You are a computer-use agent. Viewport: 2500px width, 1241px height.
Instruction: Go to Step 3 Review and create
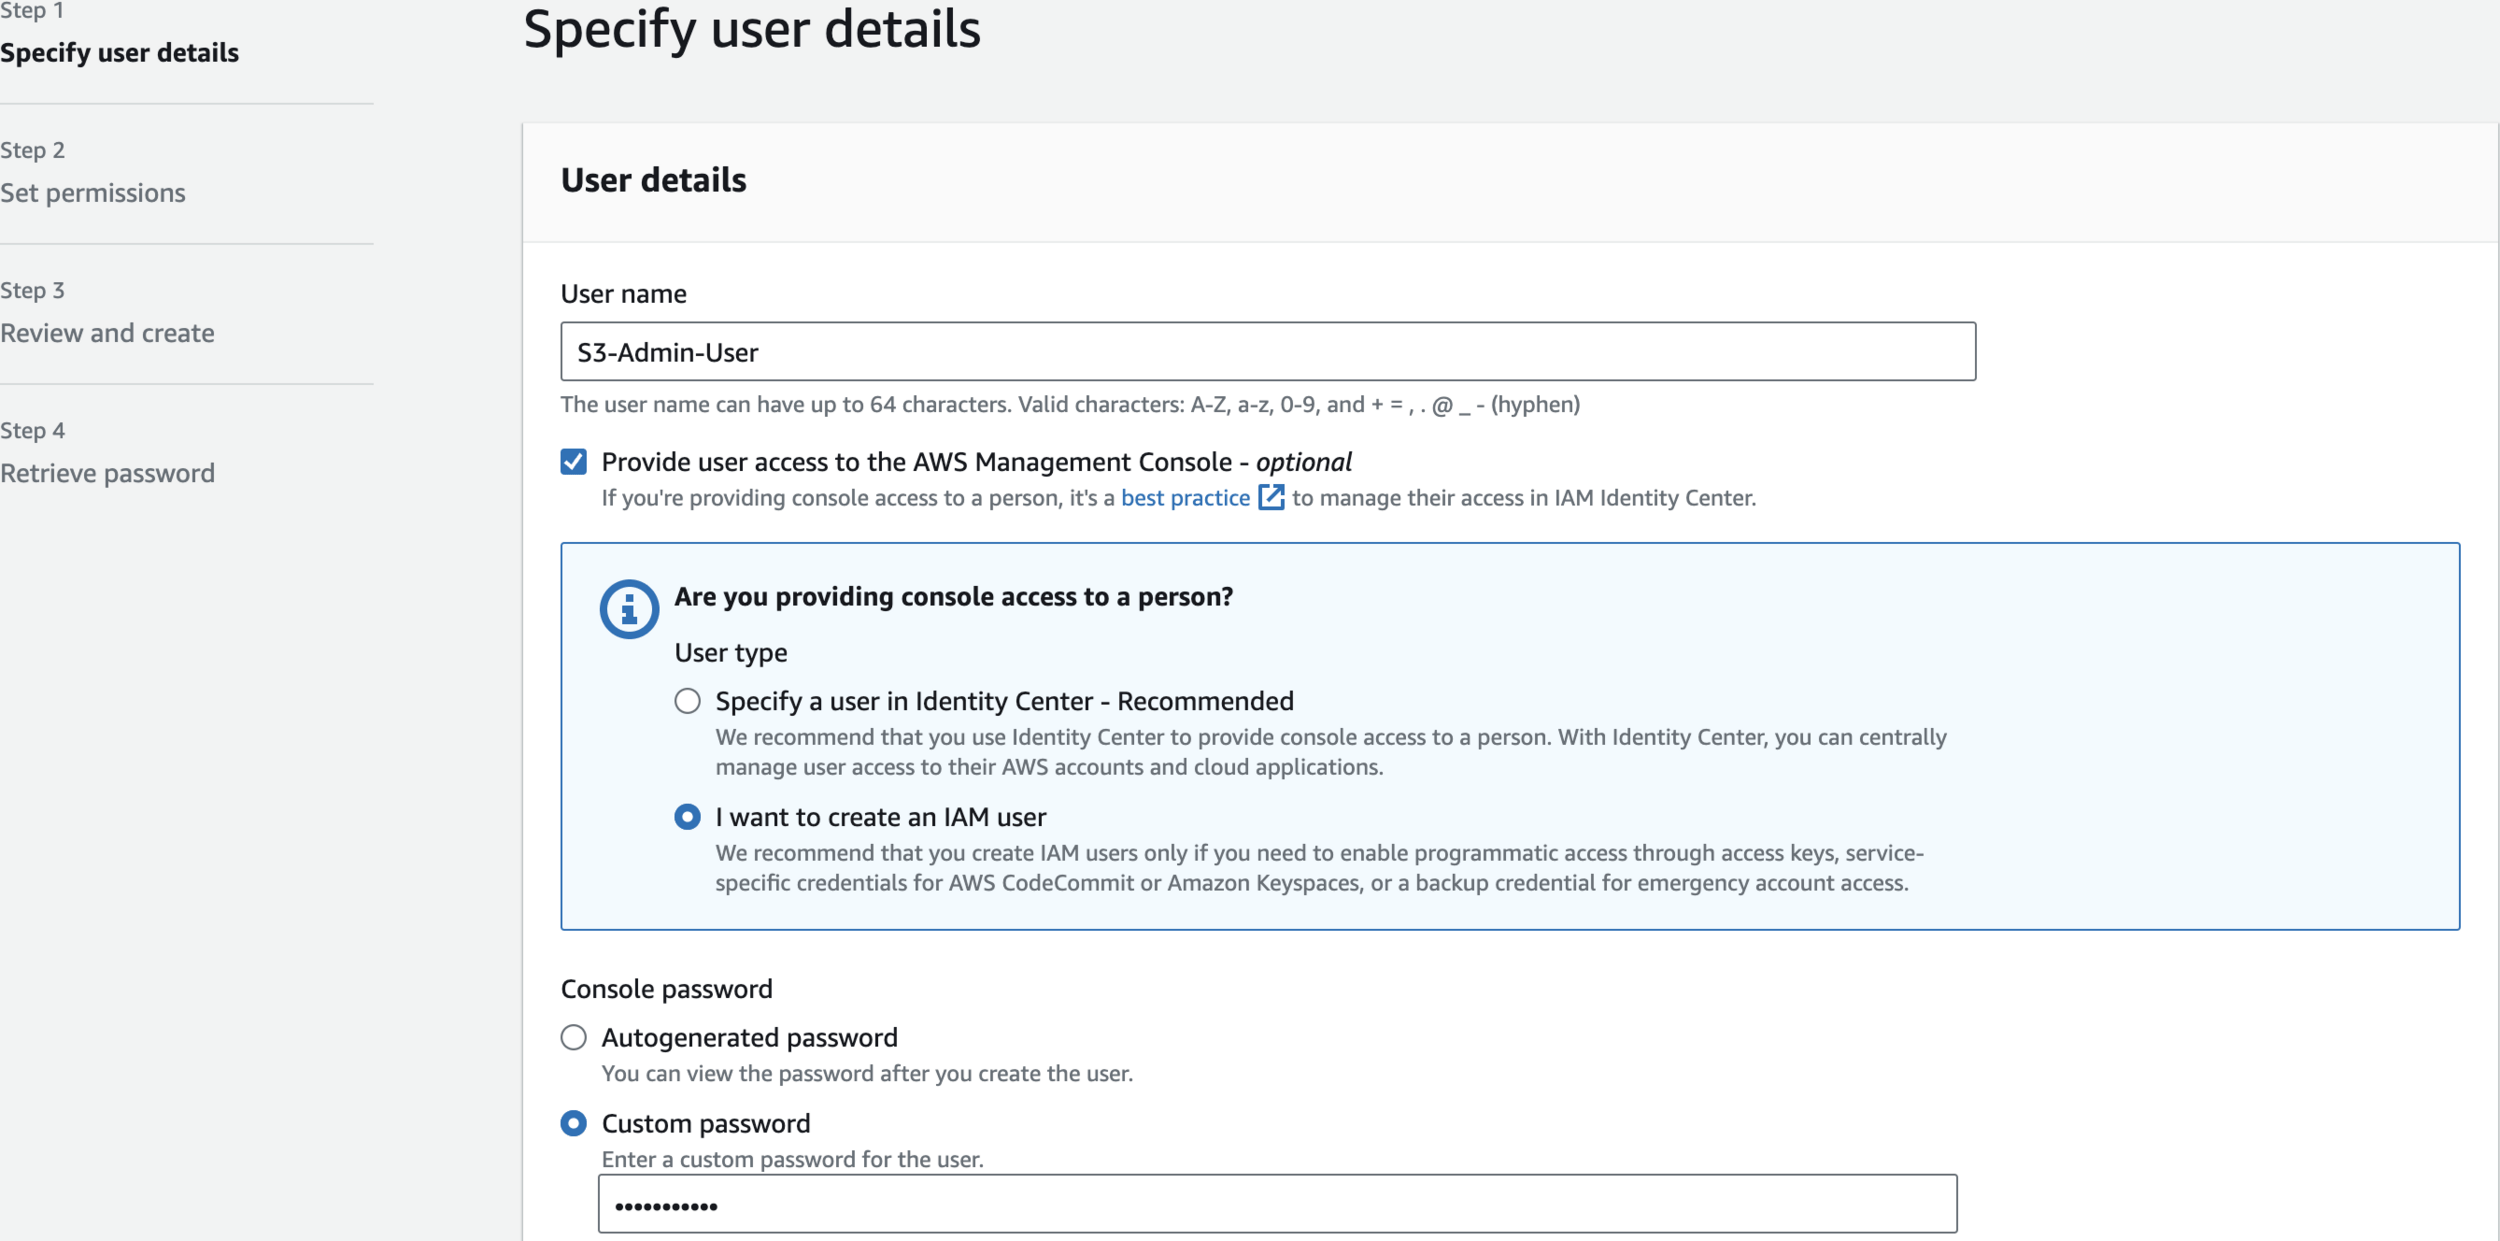[x=107, y=333]
